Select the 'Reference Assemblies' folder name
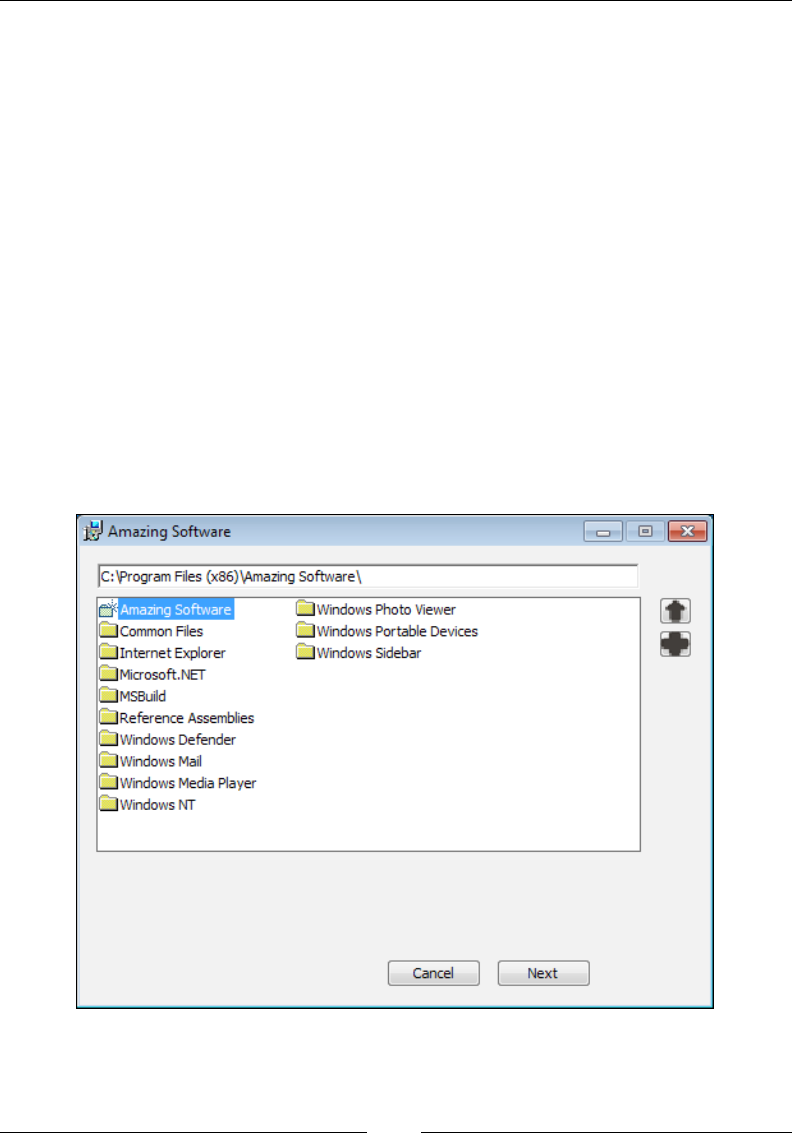 (x=187, y=718)
